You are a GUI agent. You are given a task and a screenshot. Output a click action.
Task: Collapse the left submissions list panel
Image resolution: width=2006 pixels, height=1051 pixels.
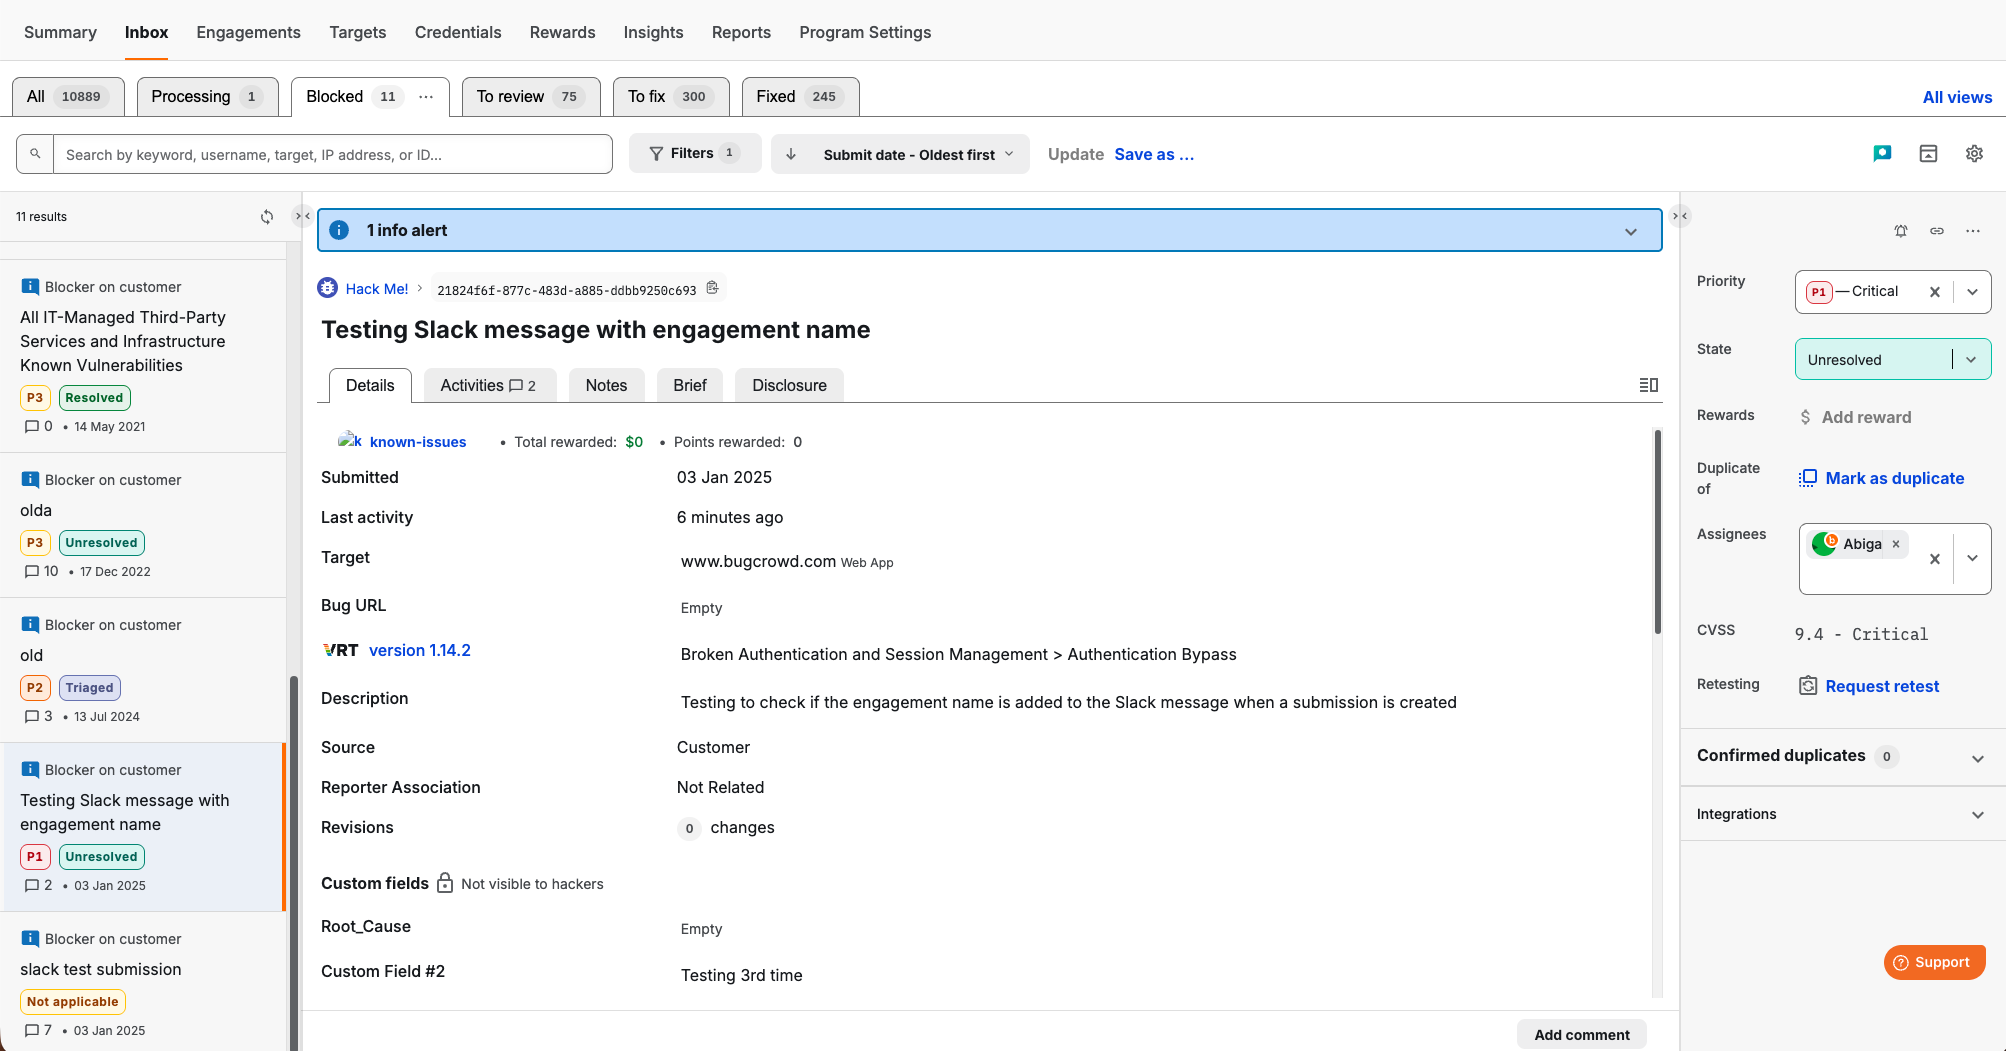(x=302, y=216)
